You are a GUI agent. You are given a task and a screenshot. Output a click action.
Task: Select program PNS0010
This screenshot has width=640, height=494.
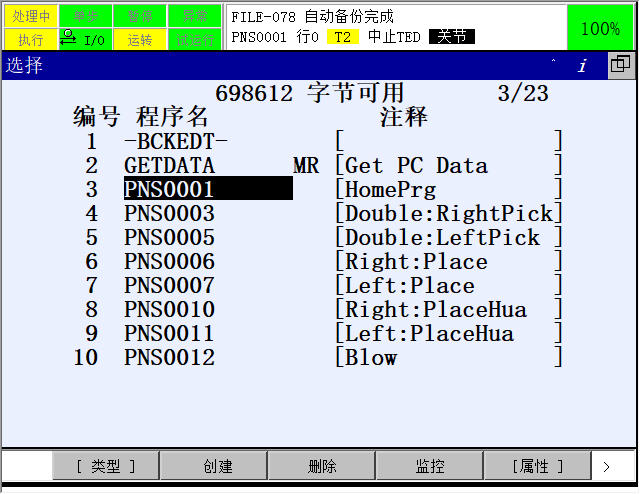169,309
